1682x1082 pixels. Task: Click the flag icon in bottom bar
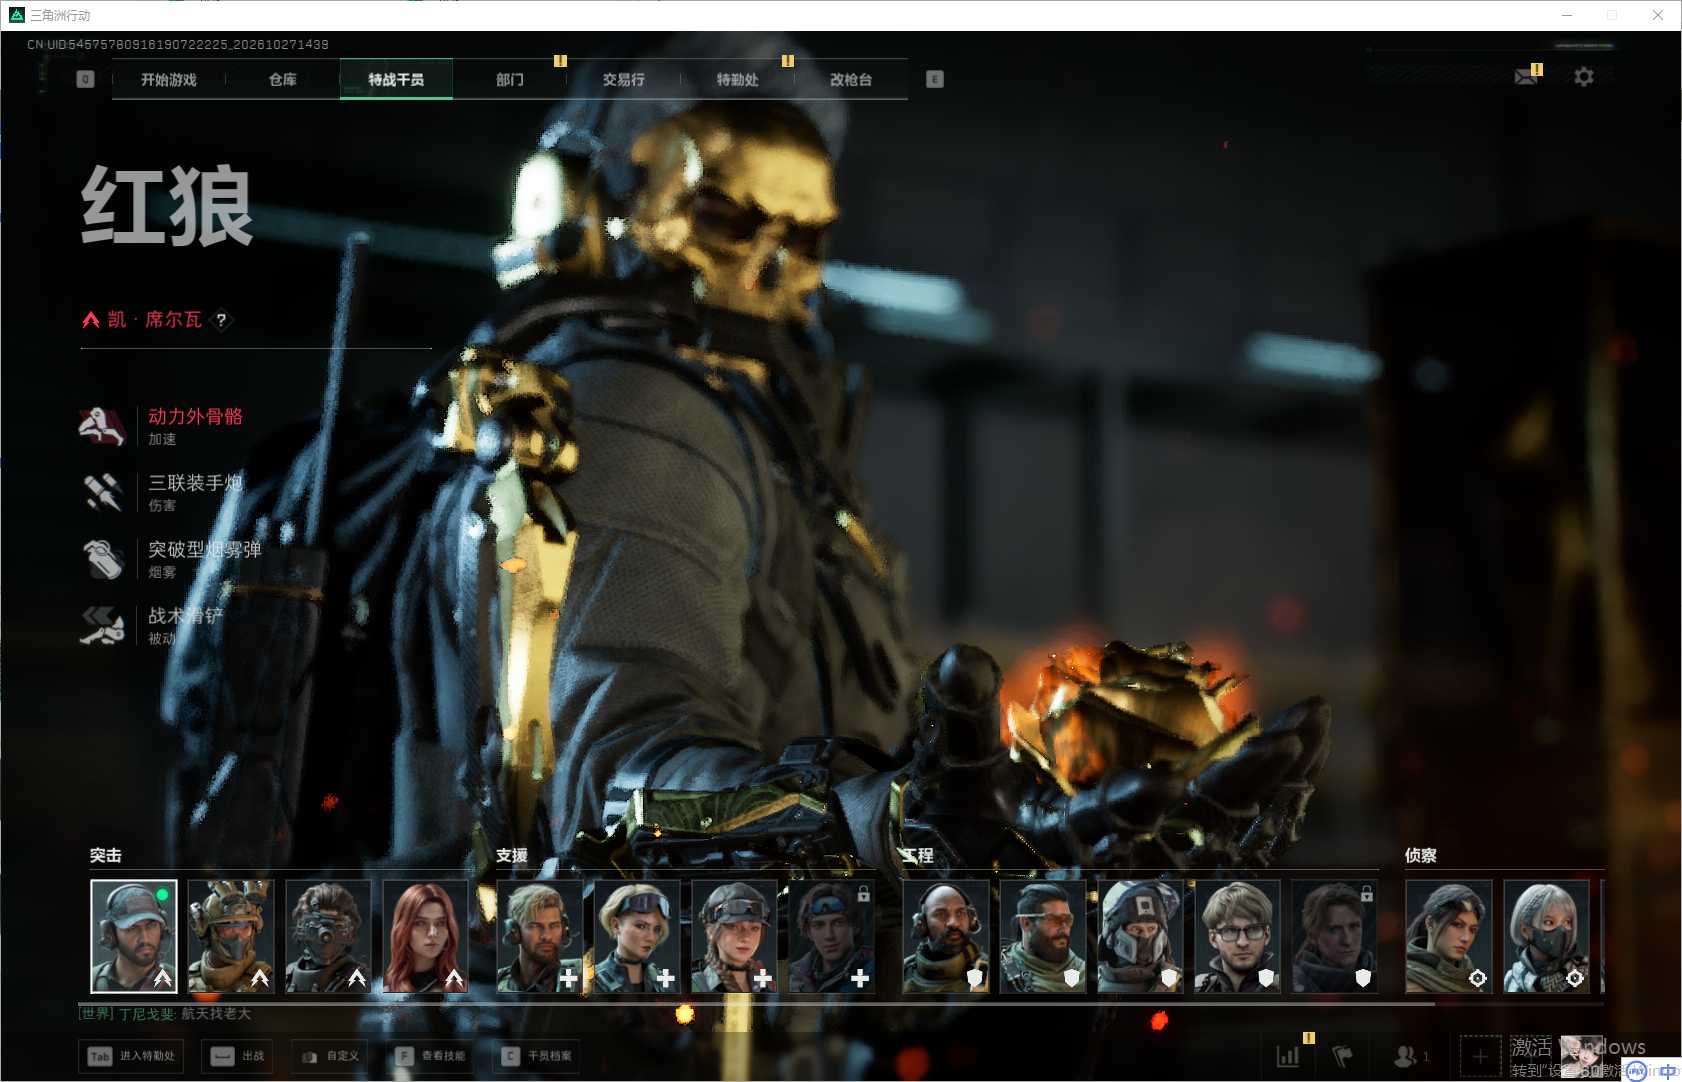pyautogui.click(x=1343, y=1056)
